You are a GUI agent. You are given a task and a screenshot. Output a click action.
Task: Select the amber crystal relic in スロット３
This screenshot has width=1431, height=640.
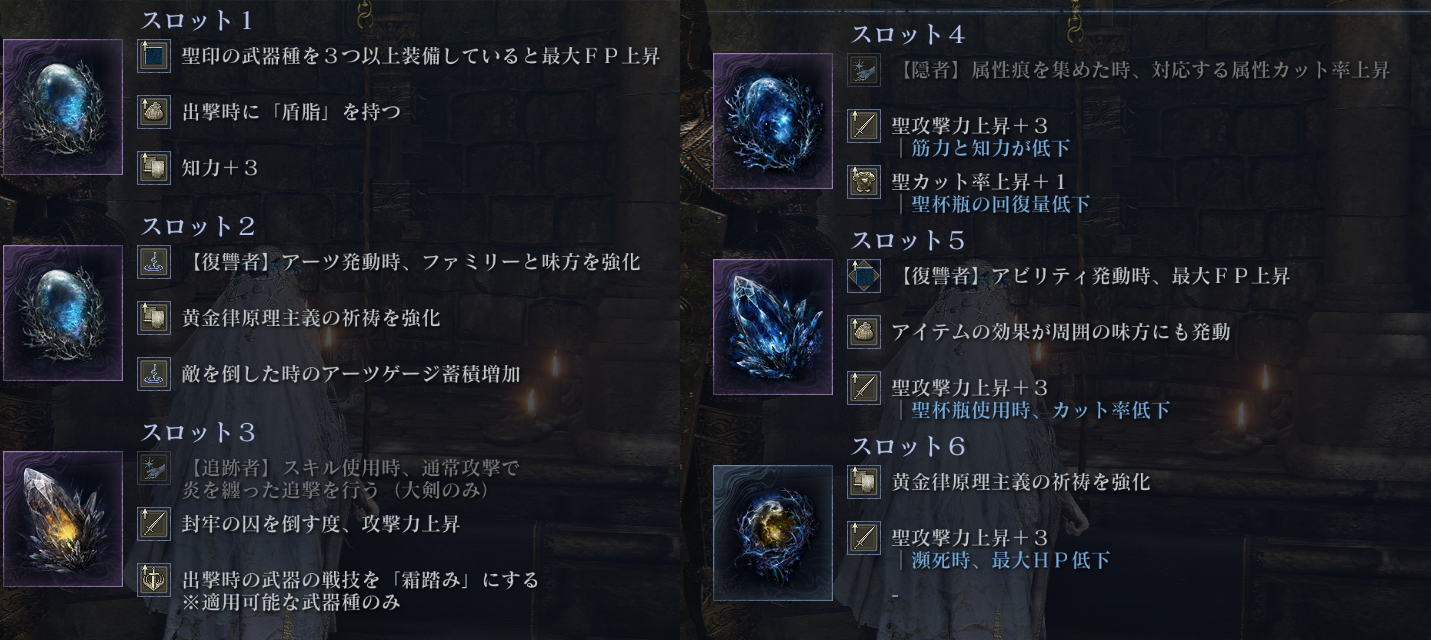coord(63,519)
